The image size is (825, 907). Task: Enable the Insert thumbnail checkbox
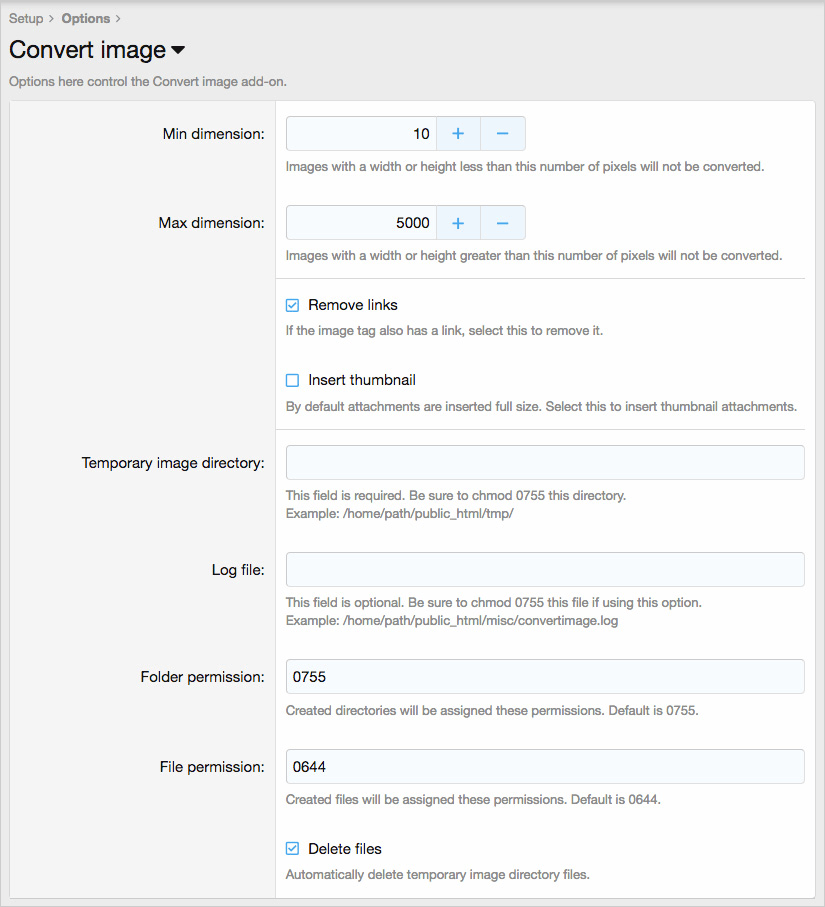point(293,380)
